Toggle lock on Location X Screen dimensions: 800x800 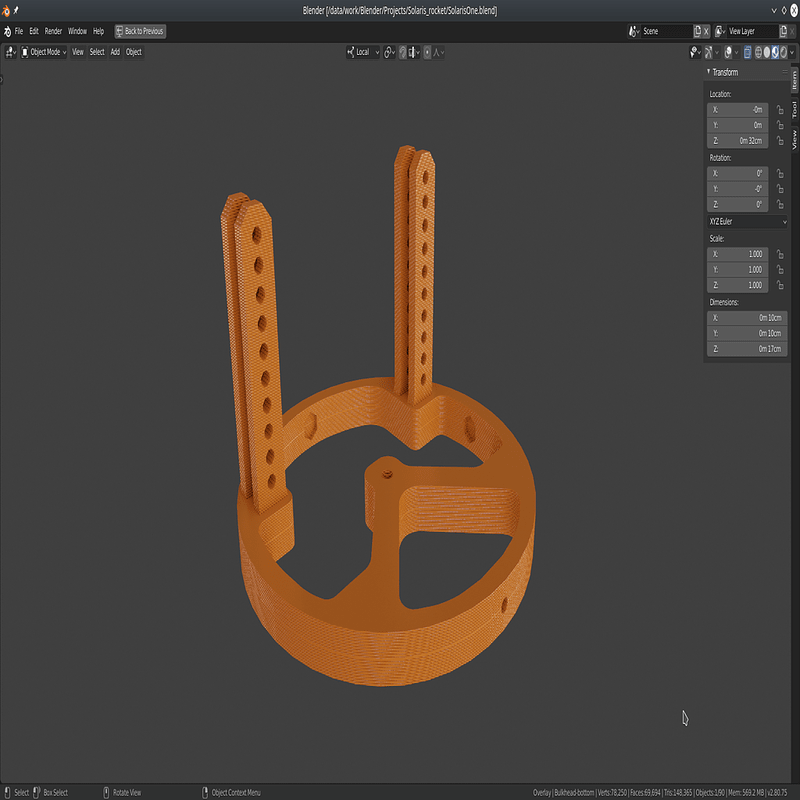780,110
